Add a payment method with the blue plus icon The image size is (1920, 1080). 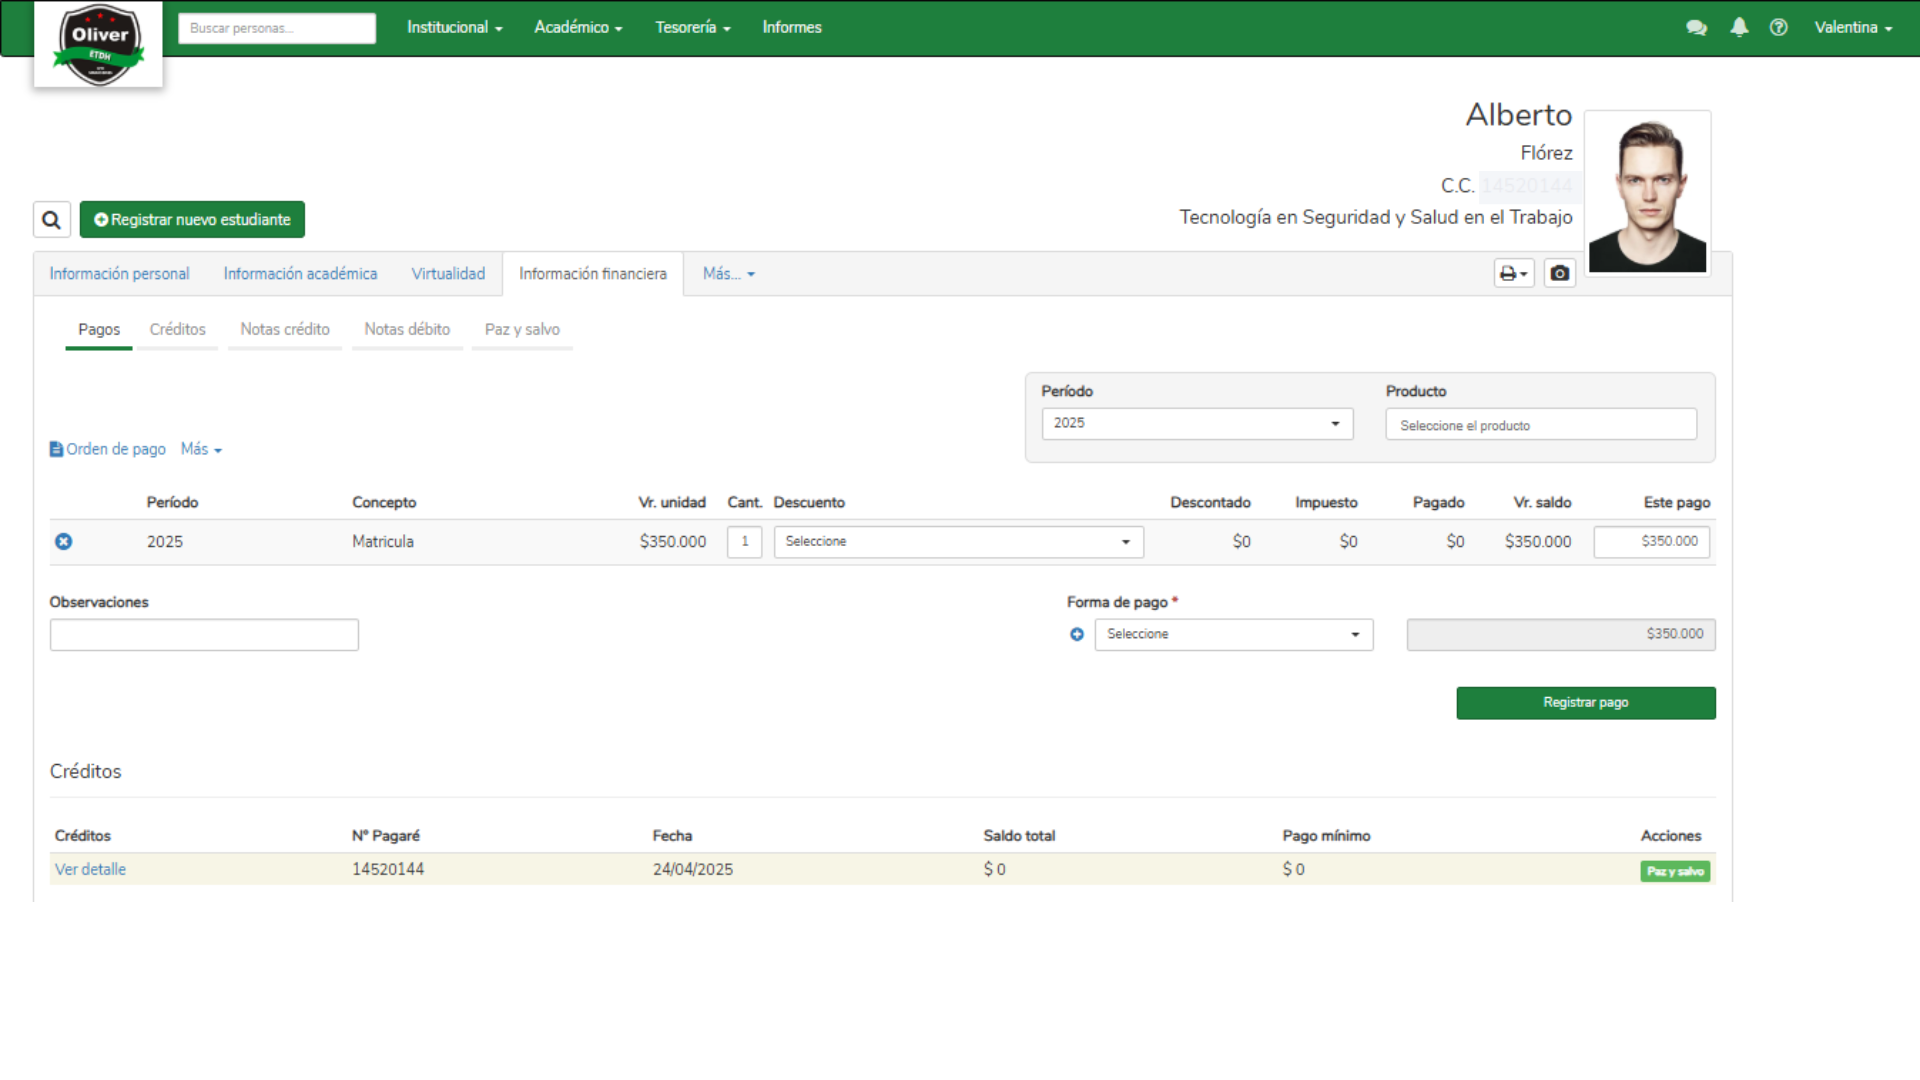click(x=1076, y=634)
